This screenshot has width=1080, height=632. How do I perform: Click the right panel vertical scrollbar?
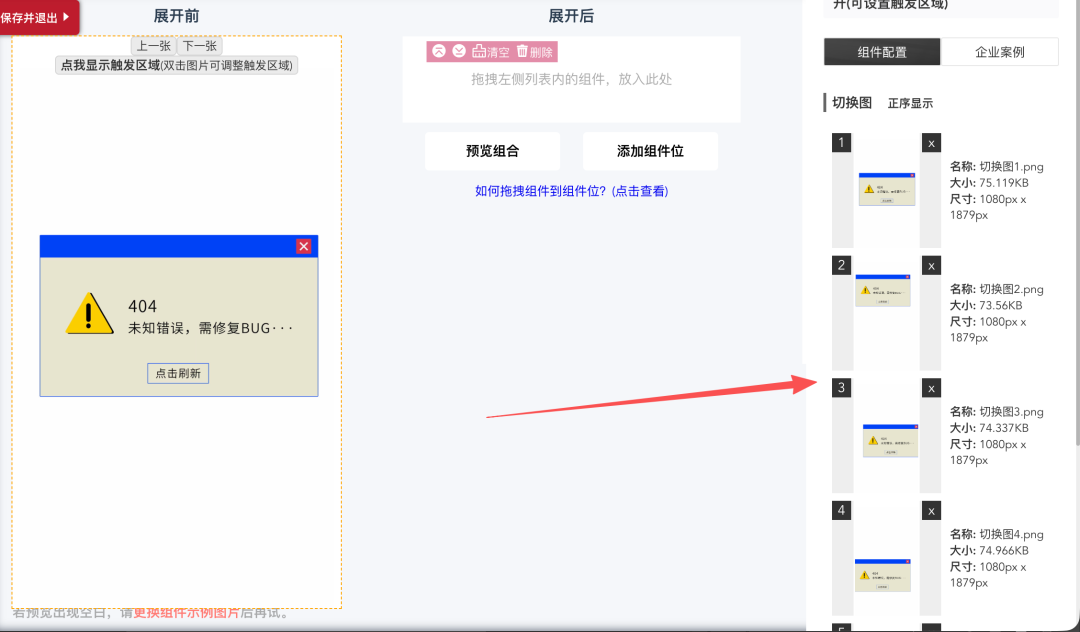coord(1077,222)
